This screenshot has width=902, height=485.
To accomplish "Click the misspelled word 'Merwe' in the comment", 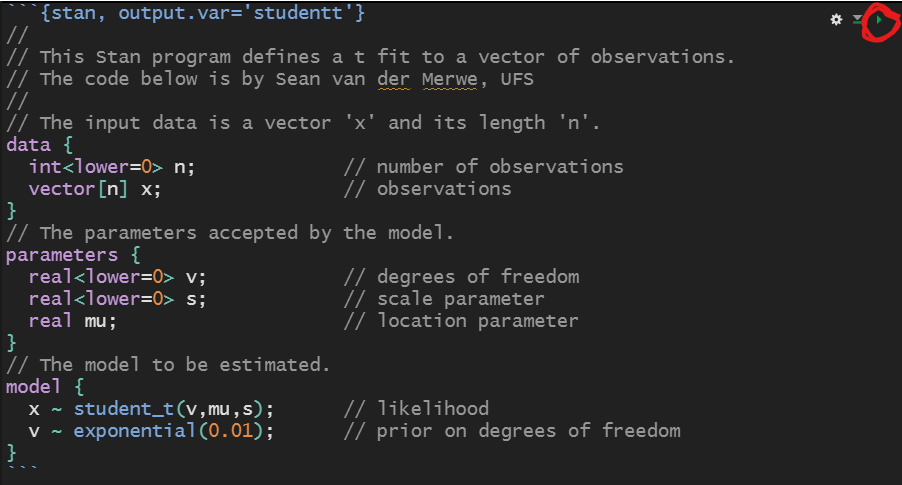I will (450, 79).
